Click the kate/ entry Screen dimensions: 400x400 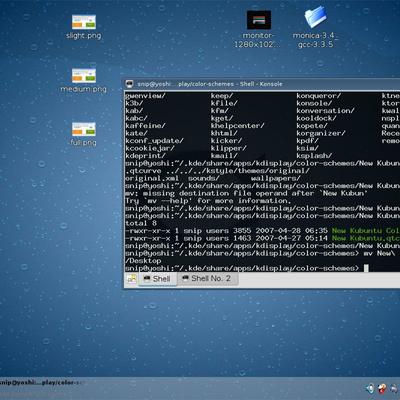click(136, 133)
